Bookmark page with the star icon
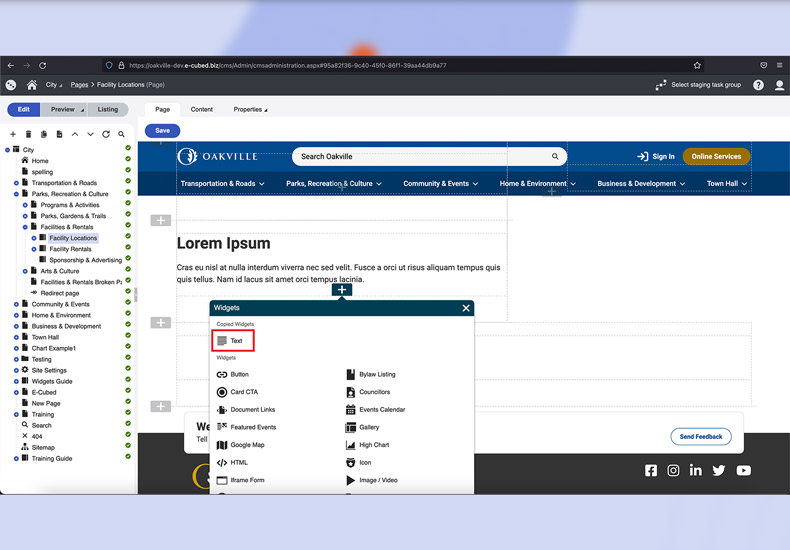 coord(697,65)
